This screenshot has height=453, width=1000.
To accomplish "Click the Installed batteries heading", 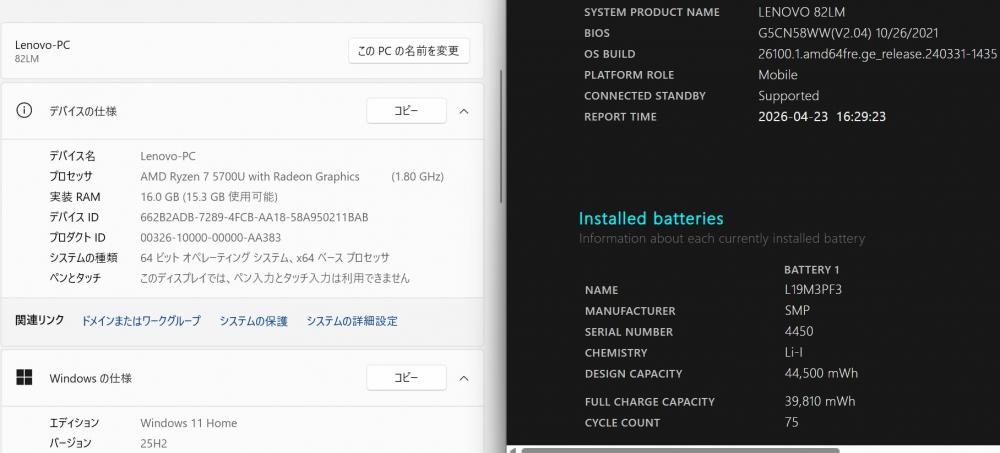I will point(651,218).
